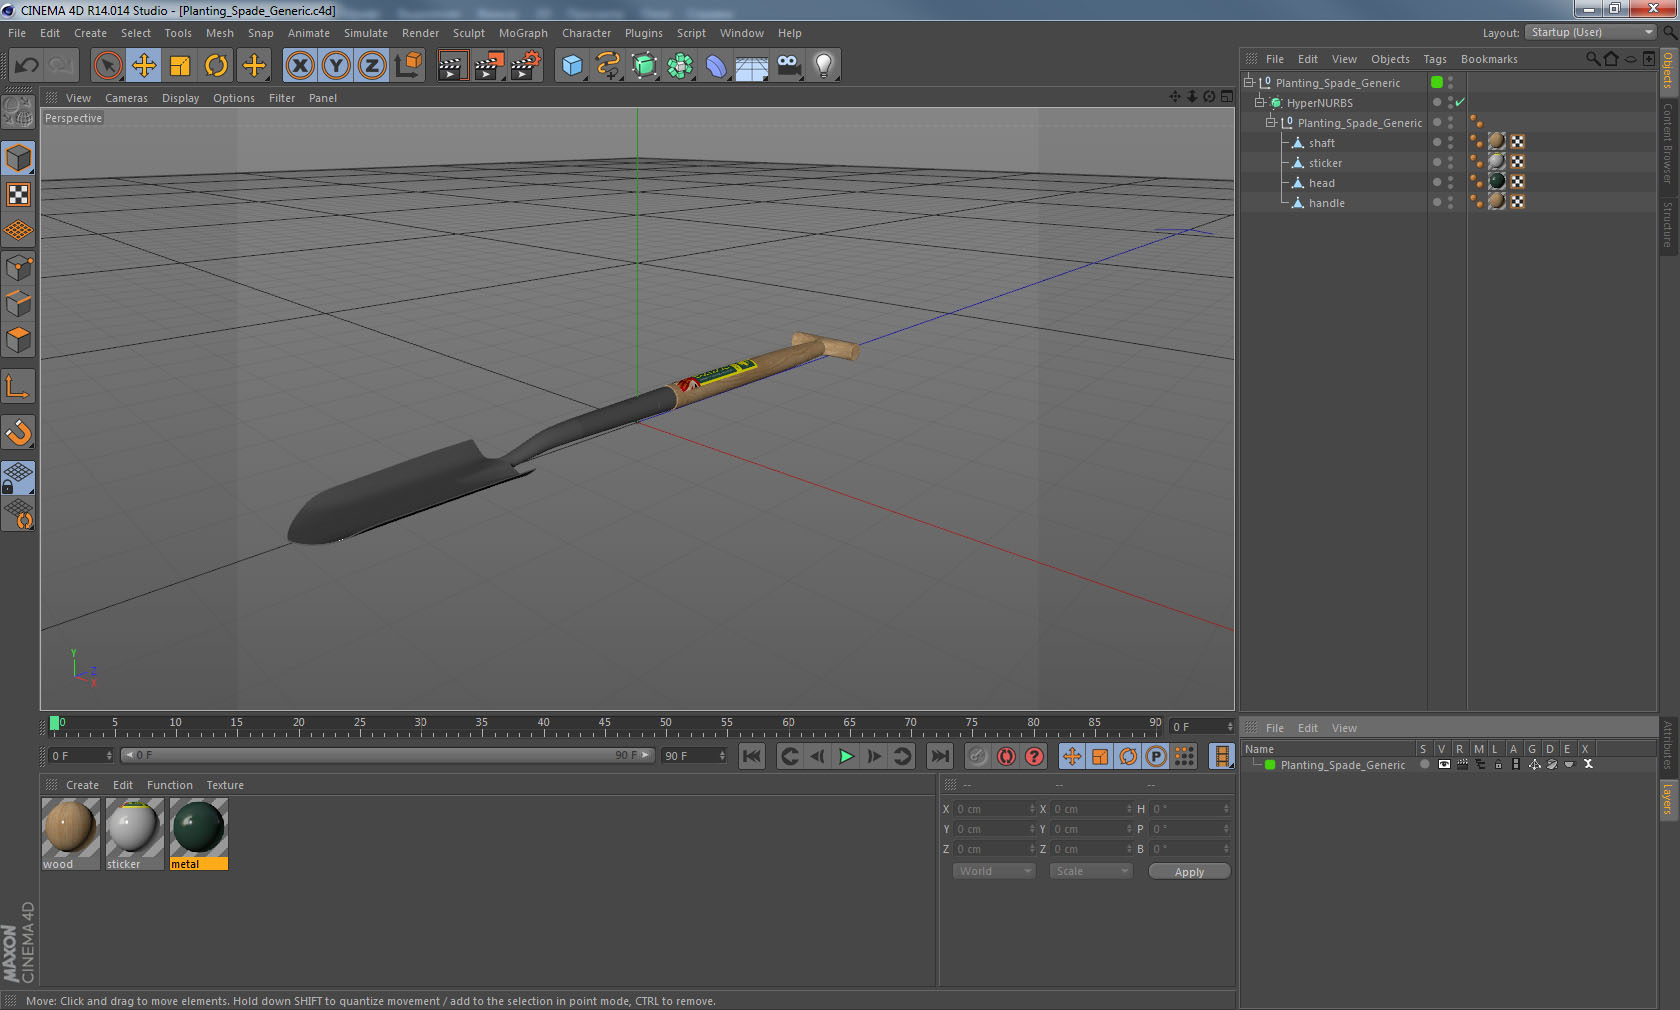The image size is (1680, 1010).
Task: Collapse the HyperNURBS object
Action: tap(1260, 103)
